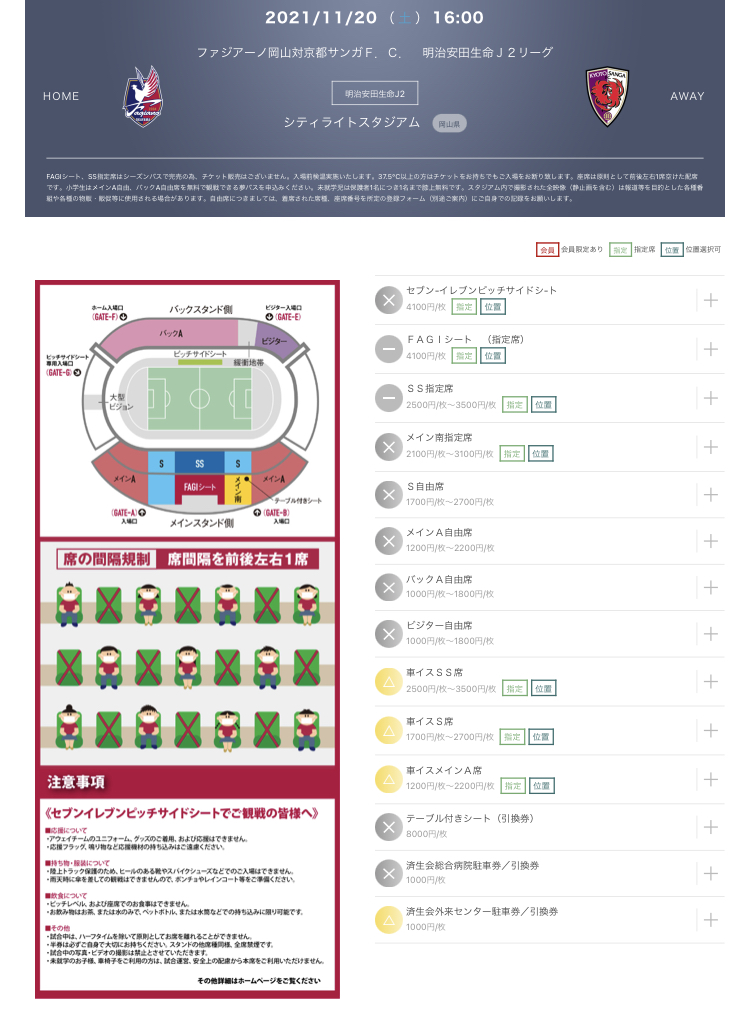Screen dimensions: 750x1014
Task: Expand the ビジター自由席 ticket details
Action: pos(711,634)
